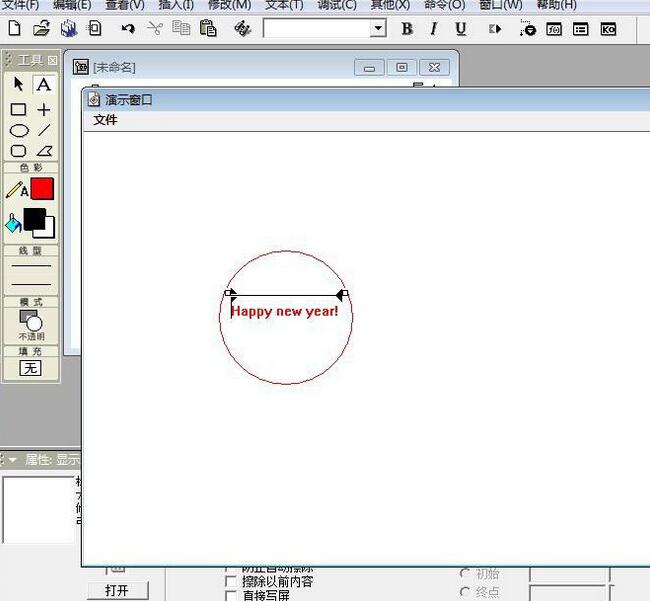Create a new file with the toolbar icon
Image resolution: width=650 pixels, height=601 pixels.
[x=15, y=29]
